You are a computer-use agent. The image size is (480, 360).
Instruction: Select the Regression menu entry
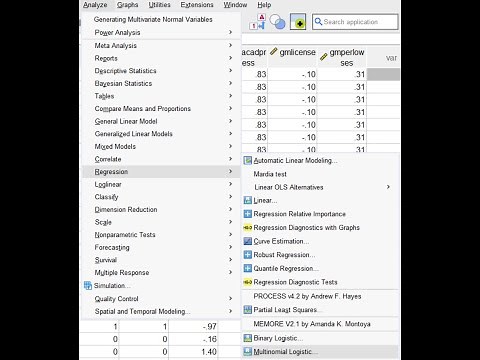[x=161, y=172]
